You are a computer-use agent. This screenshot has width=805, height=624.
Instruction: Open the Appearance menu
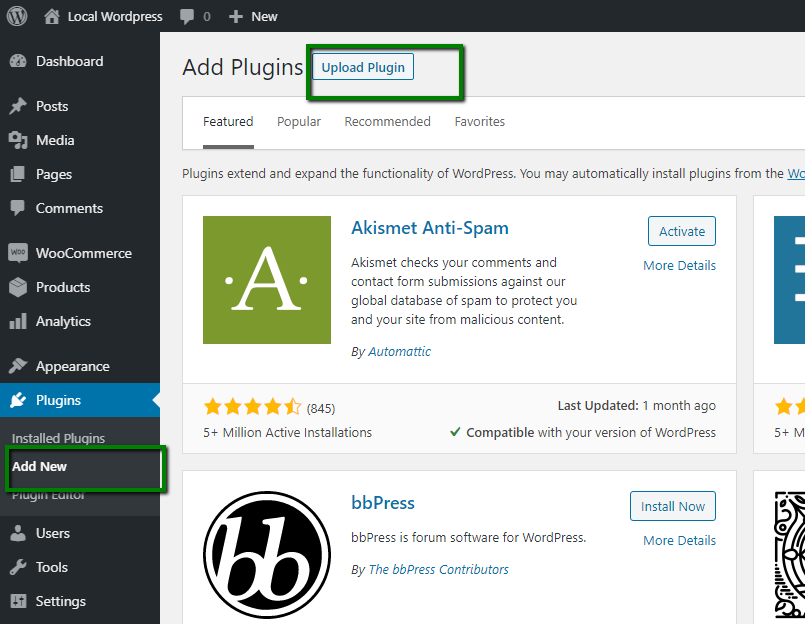pyautogui.click(x=80, y=366)
